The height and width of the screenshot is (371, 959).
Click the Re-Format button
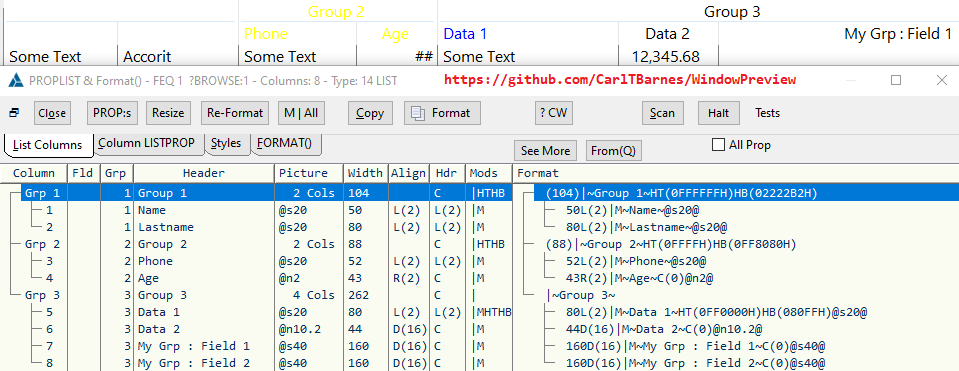235,113
